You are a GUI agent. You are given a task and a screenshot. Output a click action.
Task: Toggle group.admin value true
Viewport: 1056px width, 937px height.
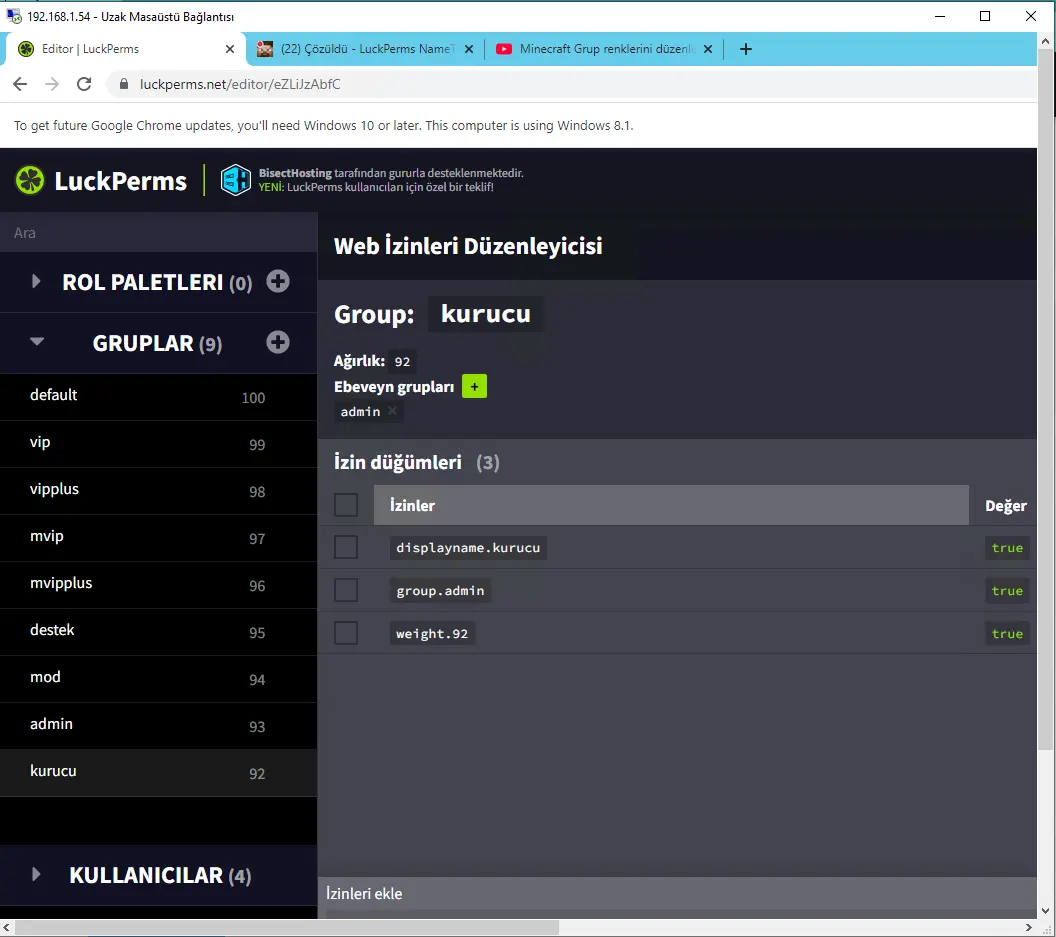click(1007, 591)
